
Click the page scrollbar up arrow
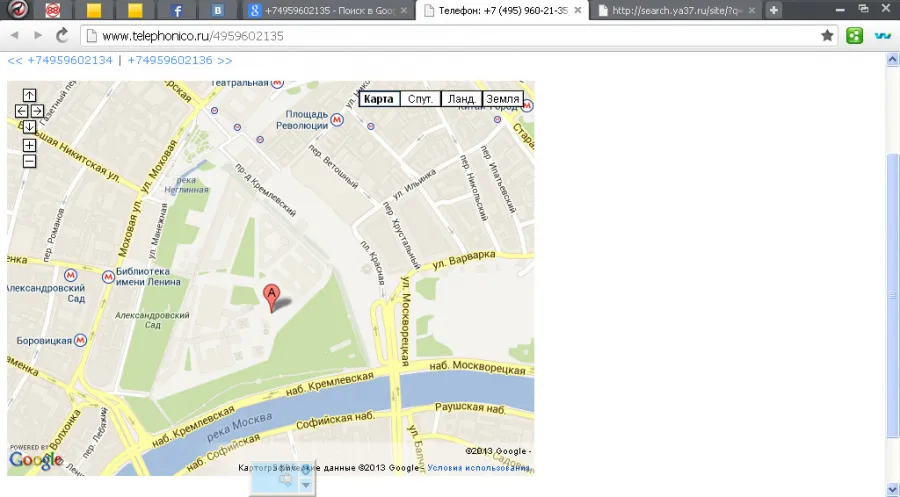coord(893,59)
